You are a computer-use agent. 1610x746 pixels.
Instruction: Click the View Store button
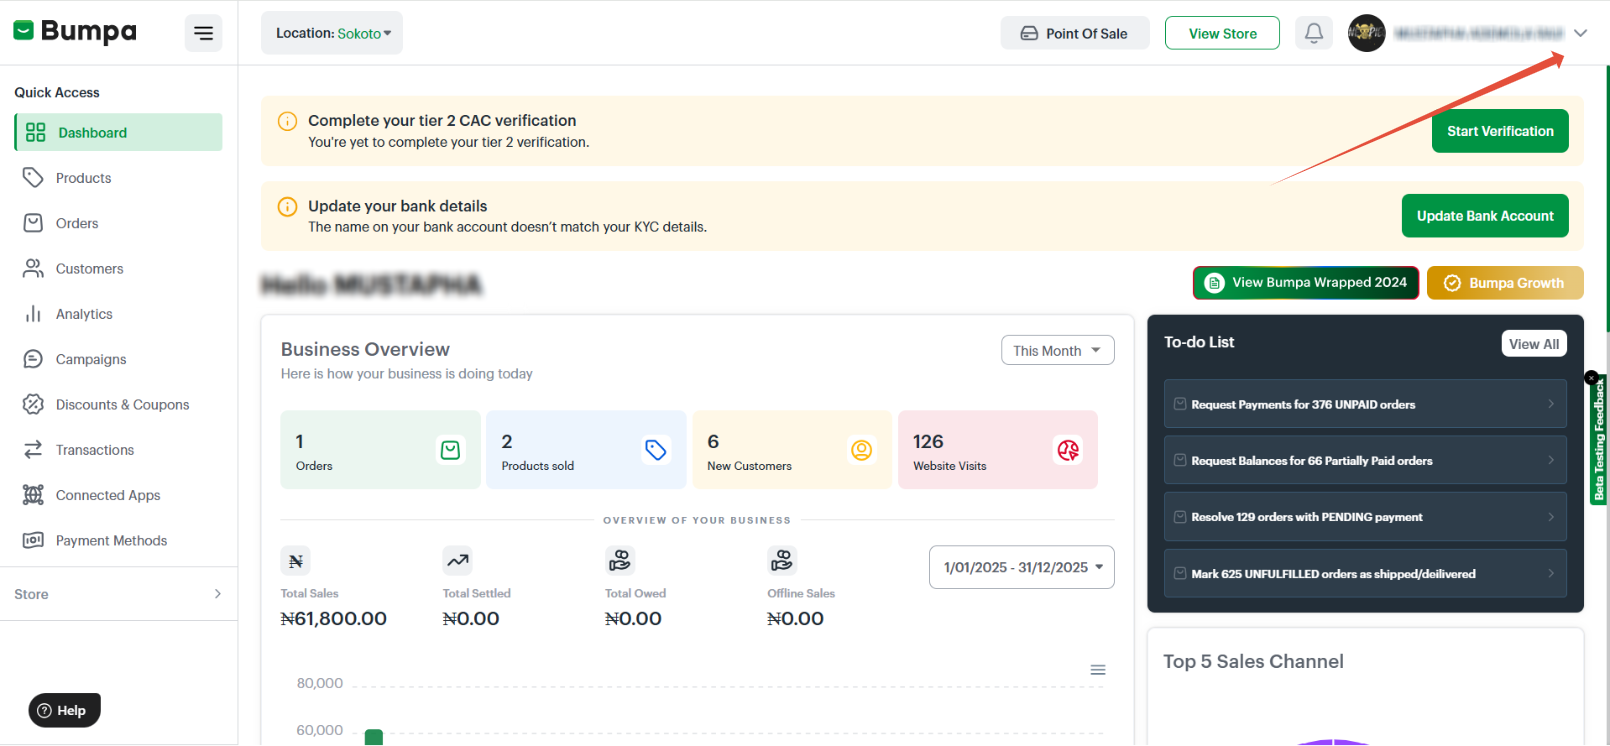pyautogui.click(x=1222, y=33)
